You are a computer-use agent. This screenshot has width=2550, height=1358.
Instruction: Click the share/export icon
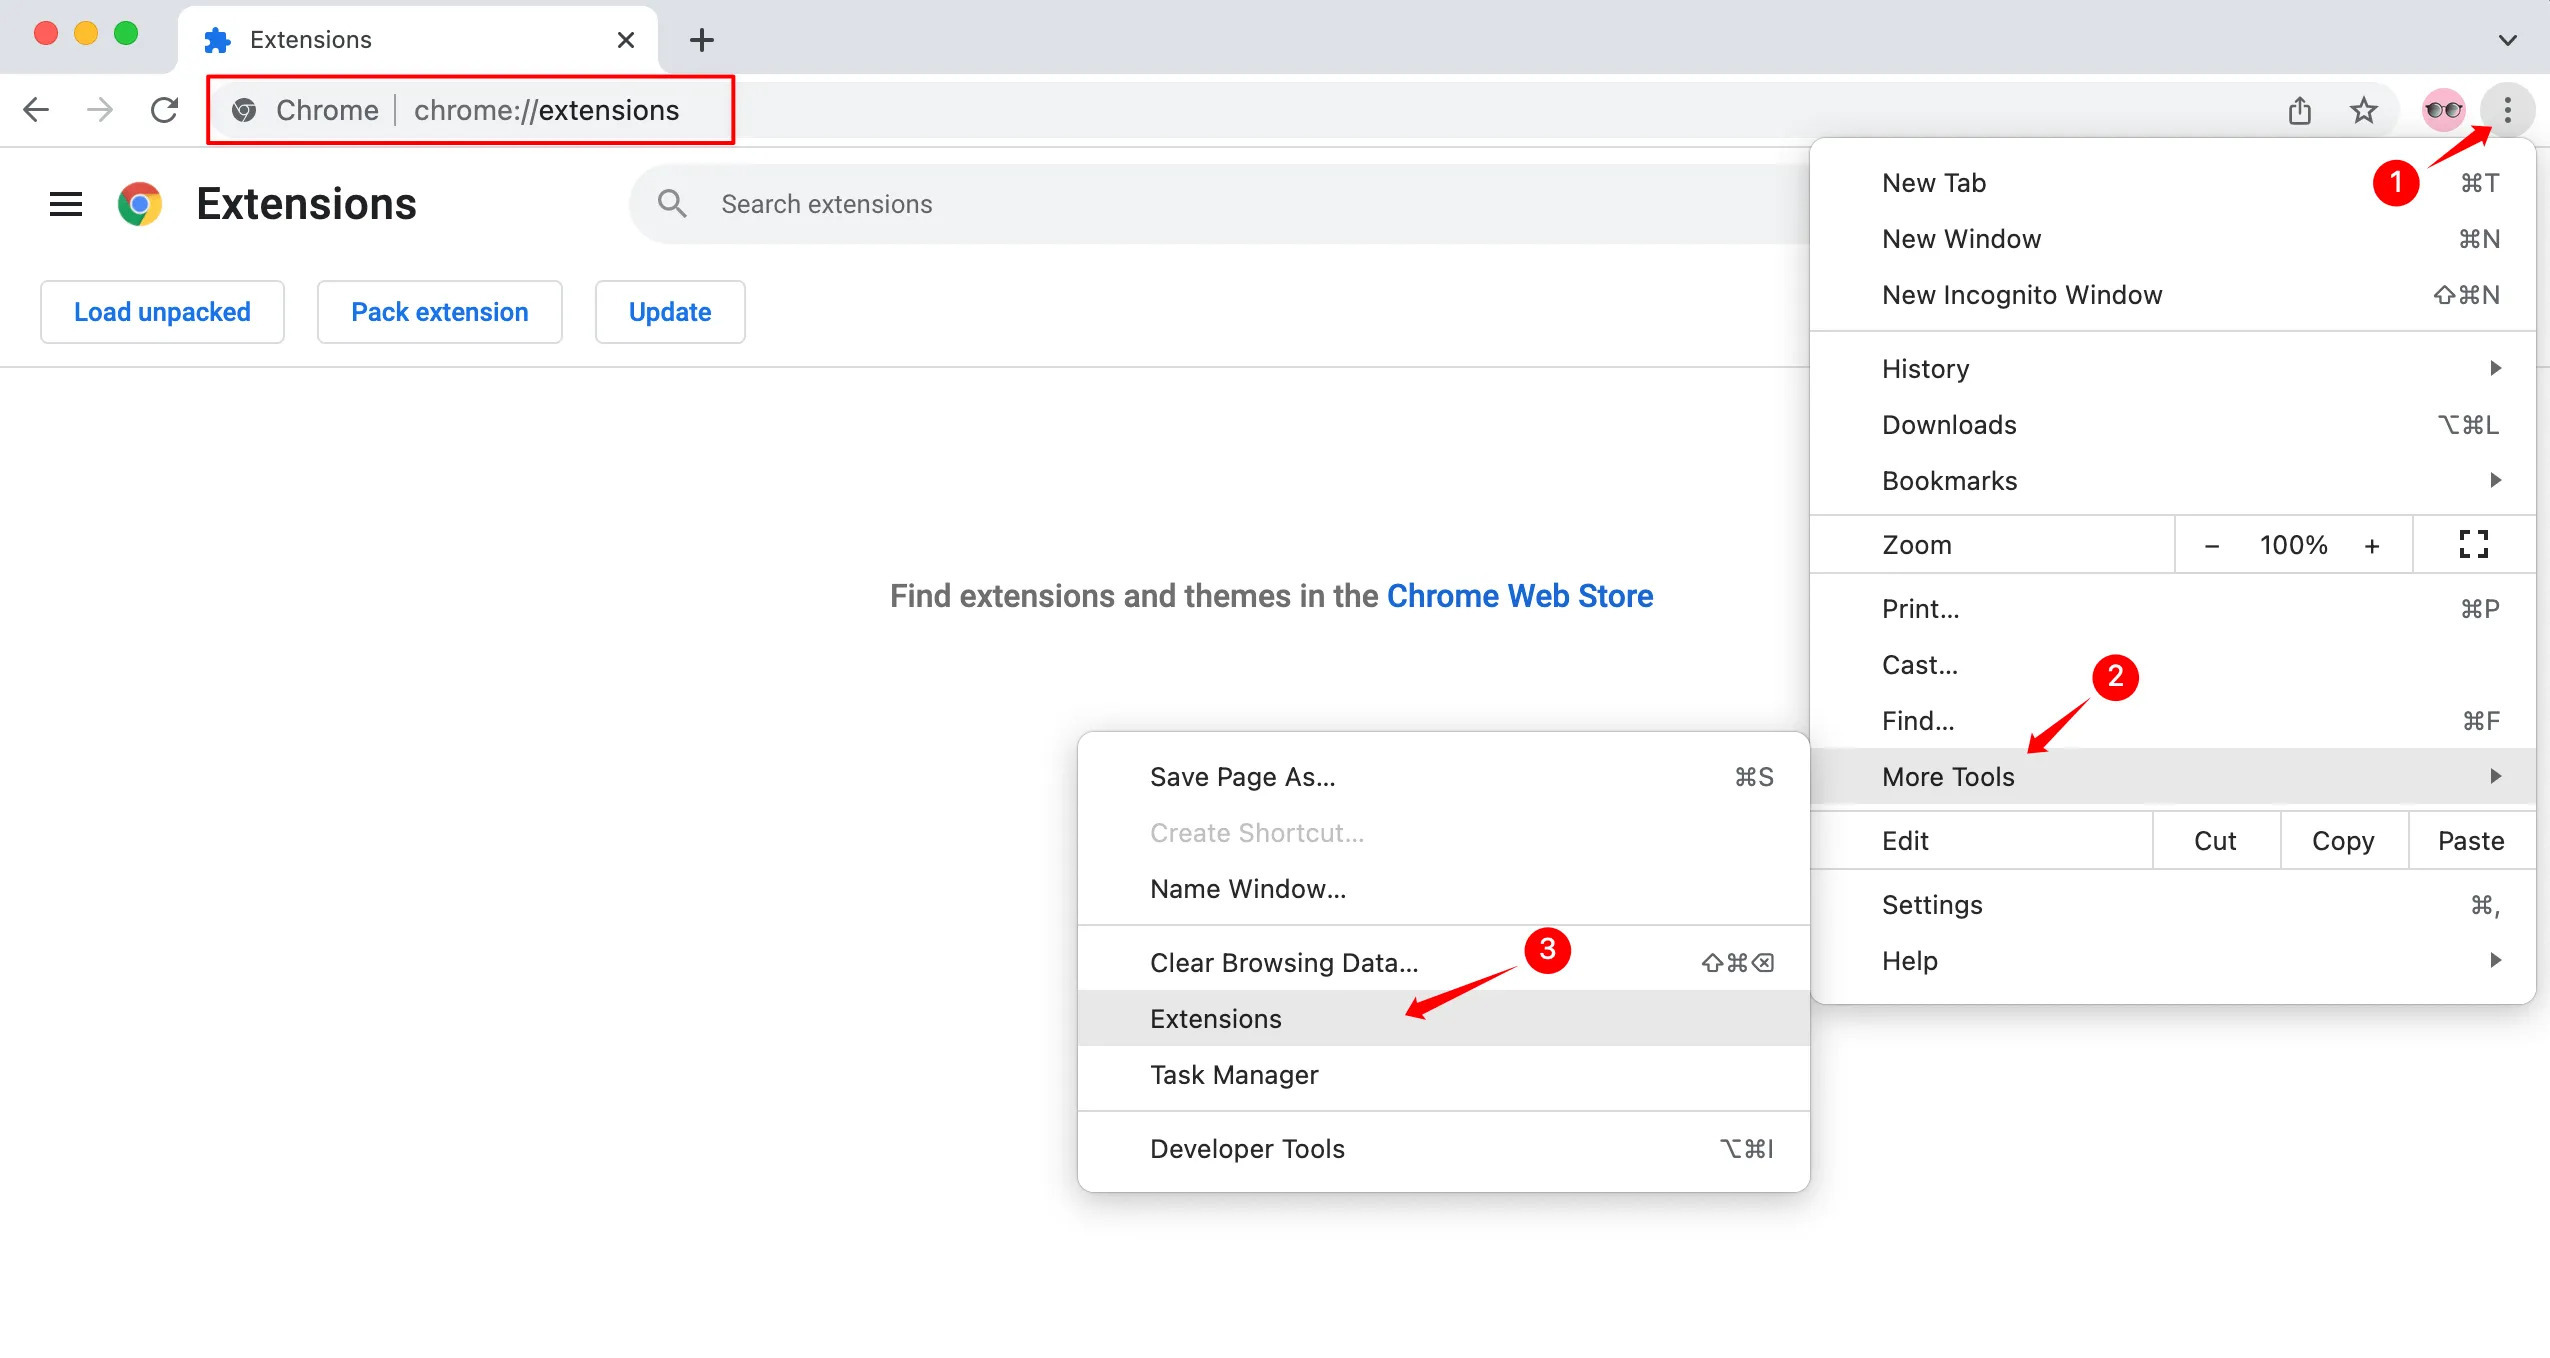coord(2300,108)
